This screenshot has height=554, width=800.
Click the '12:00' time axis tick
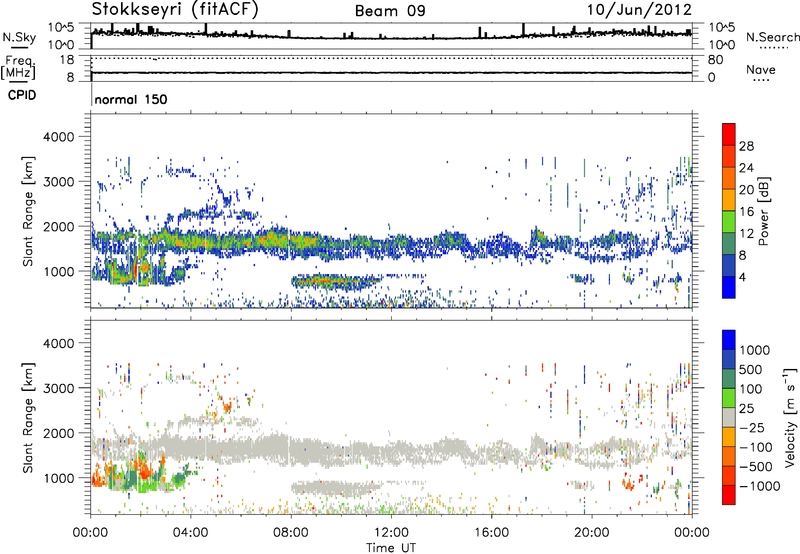[391, 533]
